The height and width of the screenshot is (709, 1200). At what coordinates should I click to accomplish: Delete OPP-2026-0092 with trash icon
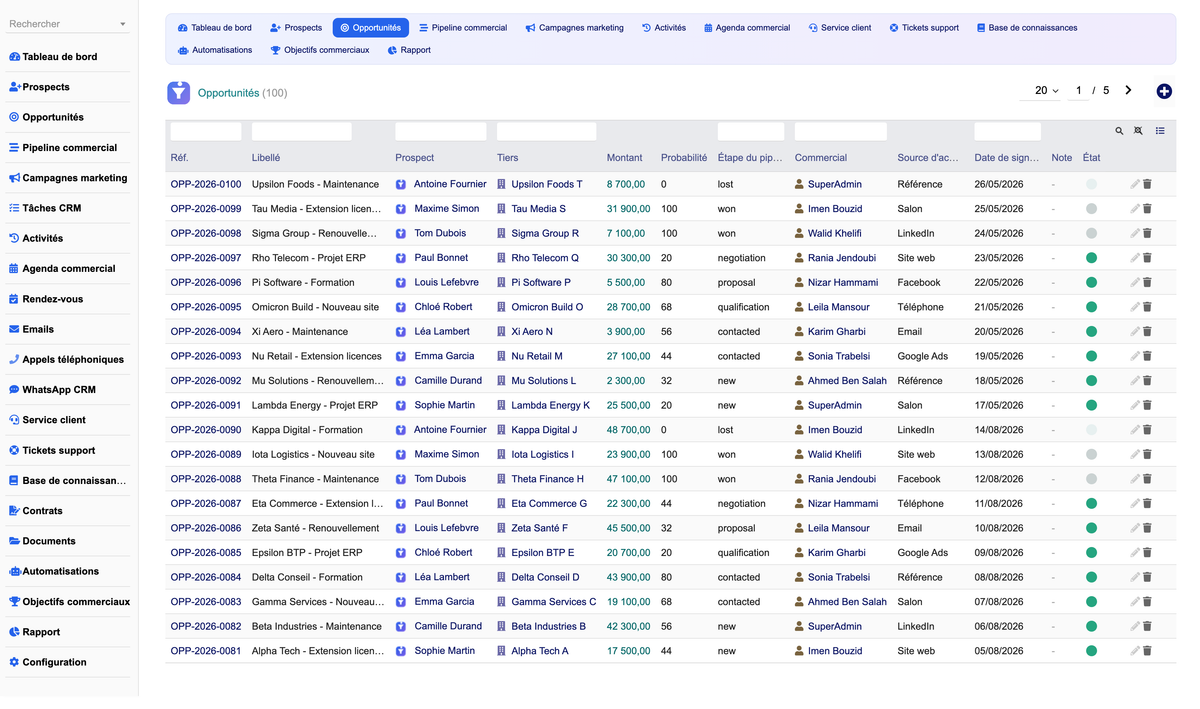click(x=1147, y=381)
